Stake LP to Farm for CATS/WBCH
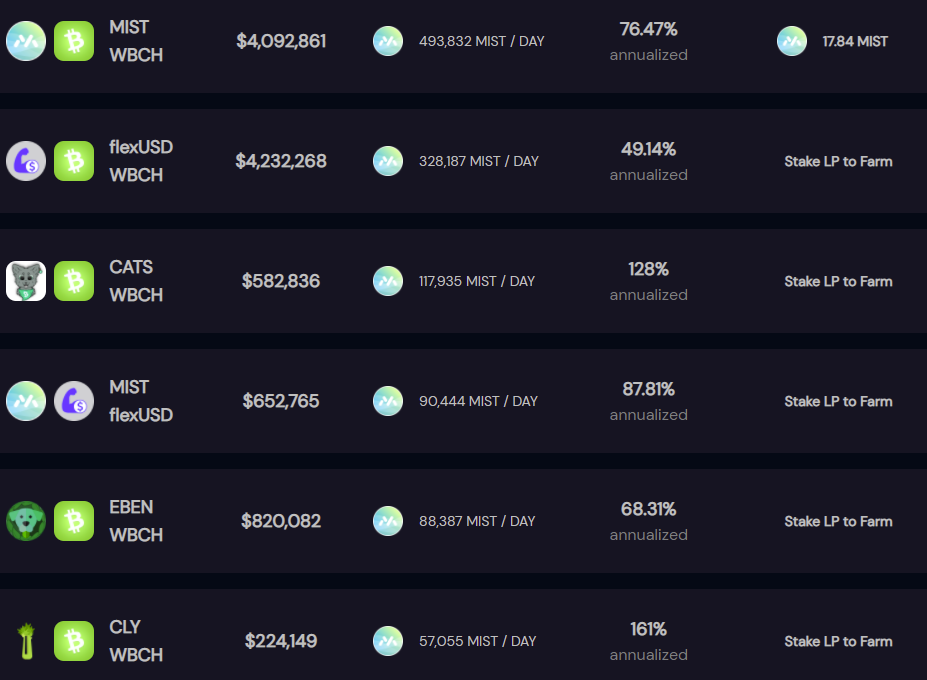This screenshot has height=680, width=927. coord(838,281)
